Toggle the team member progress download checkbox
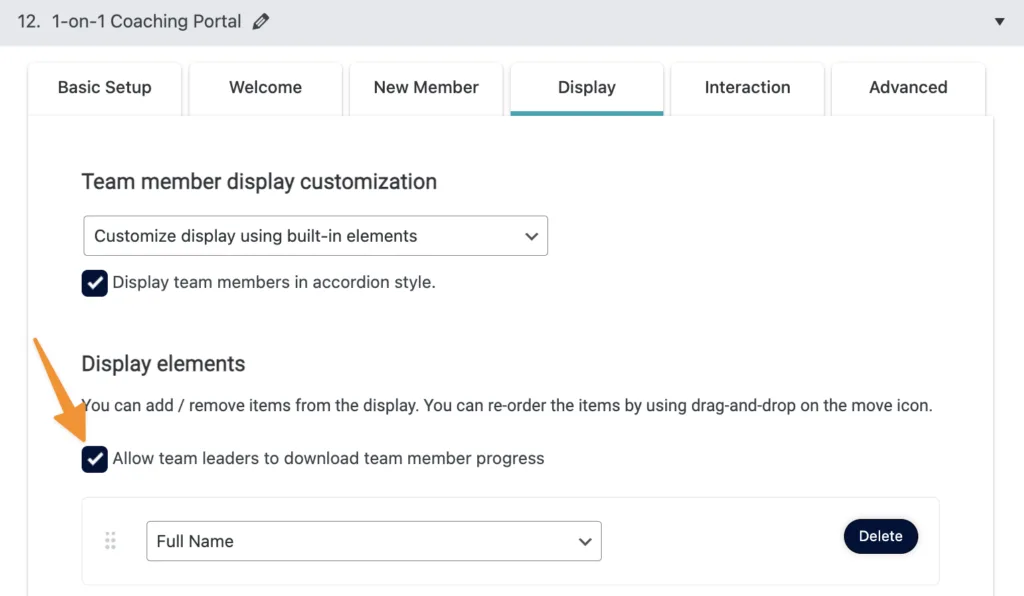The image size is (1024, 596). tap(95, 459)
